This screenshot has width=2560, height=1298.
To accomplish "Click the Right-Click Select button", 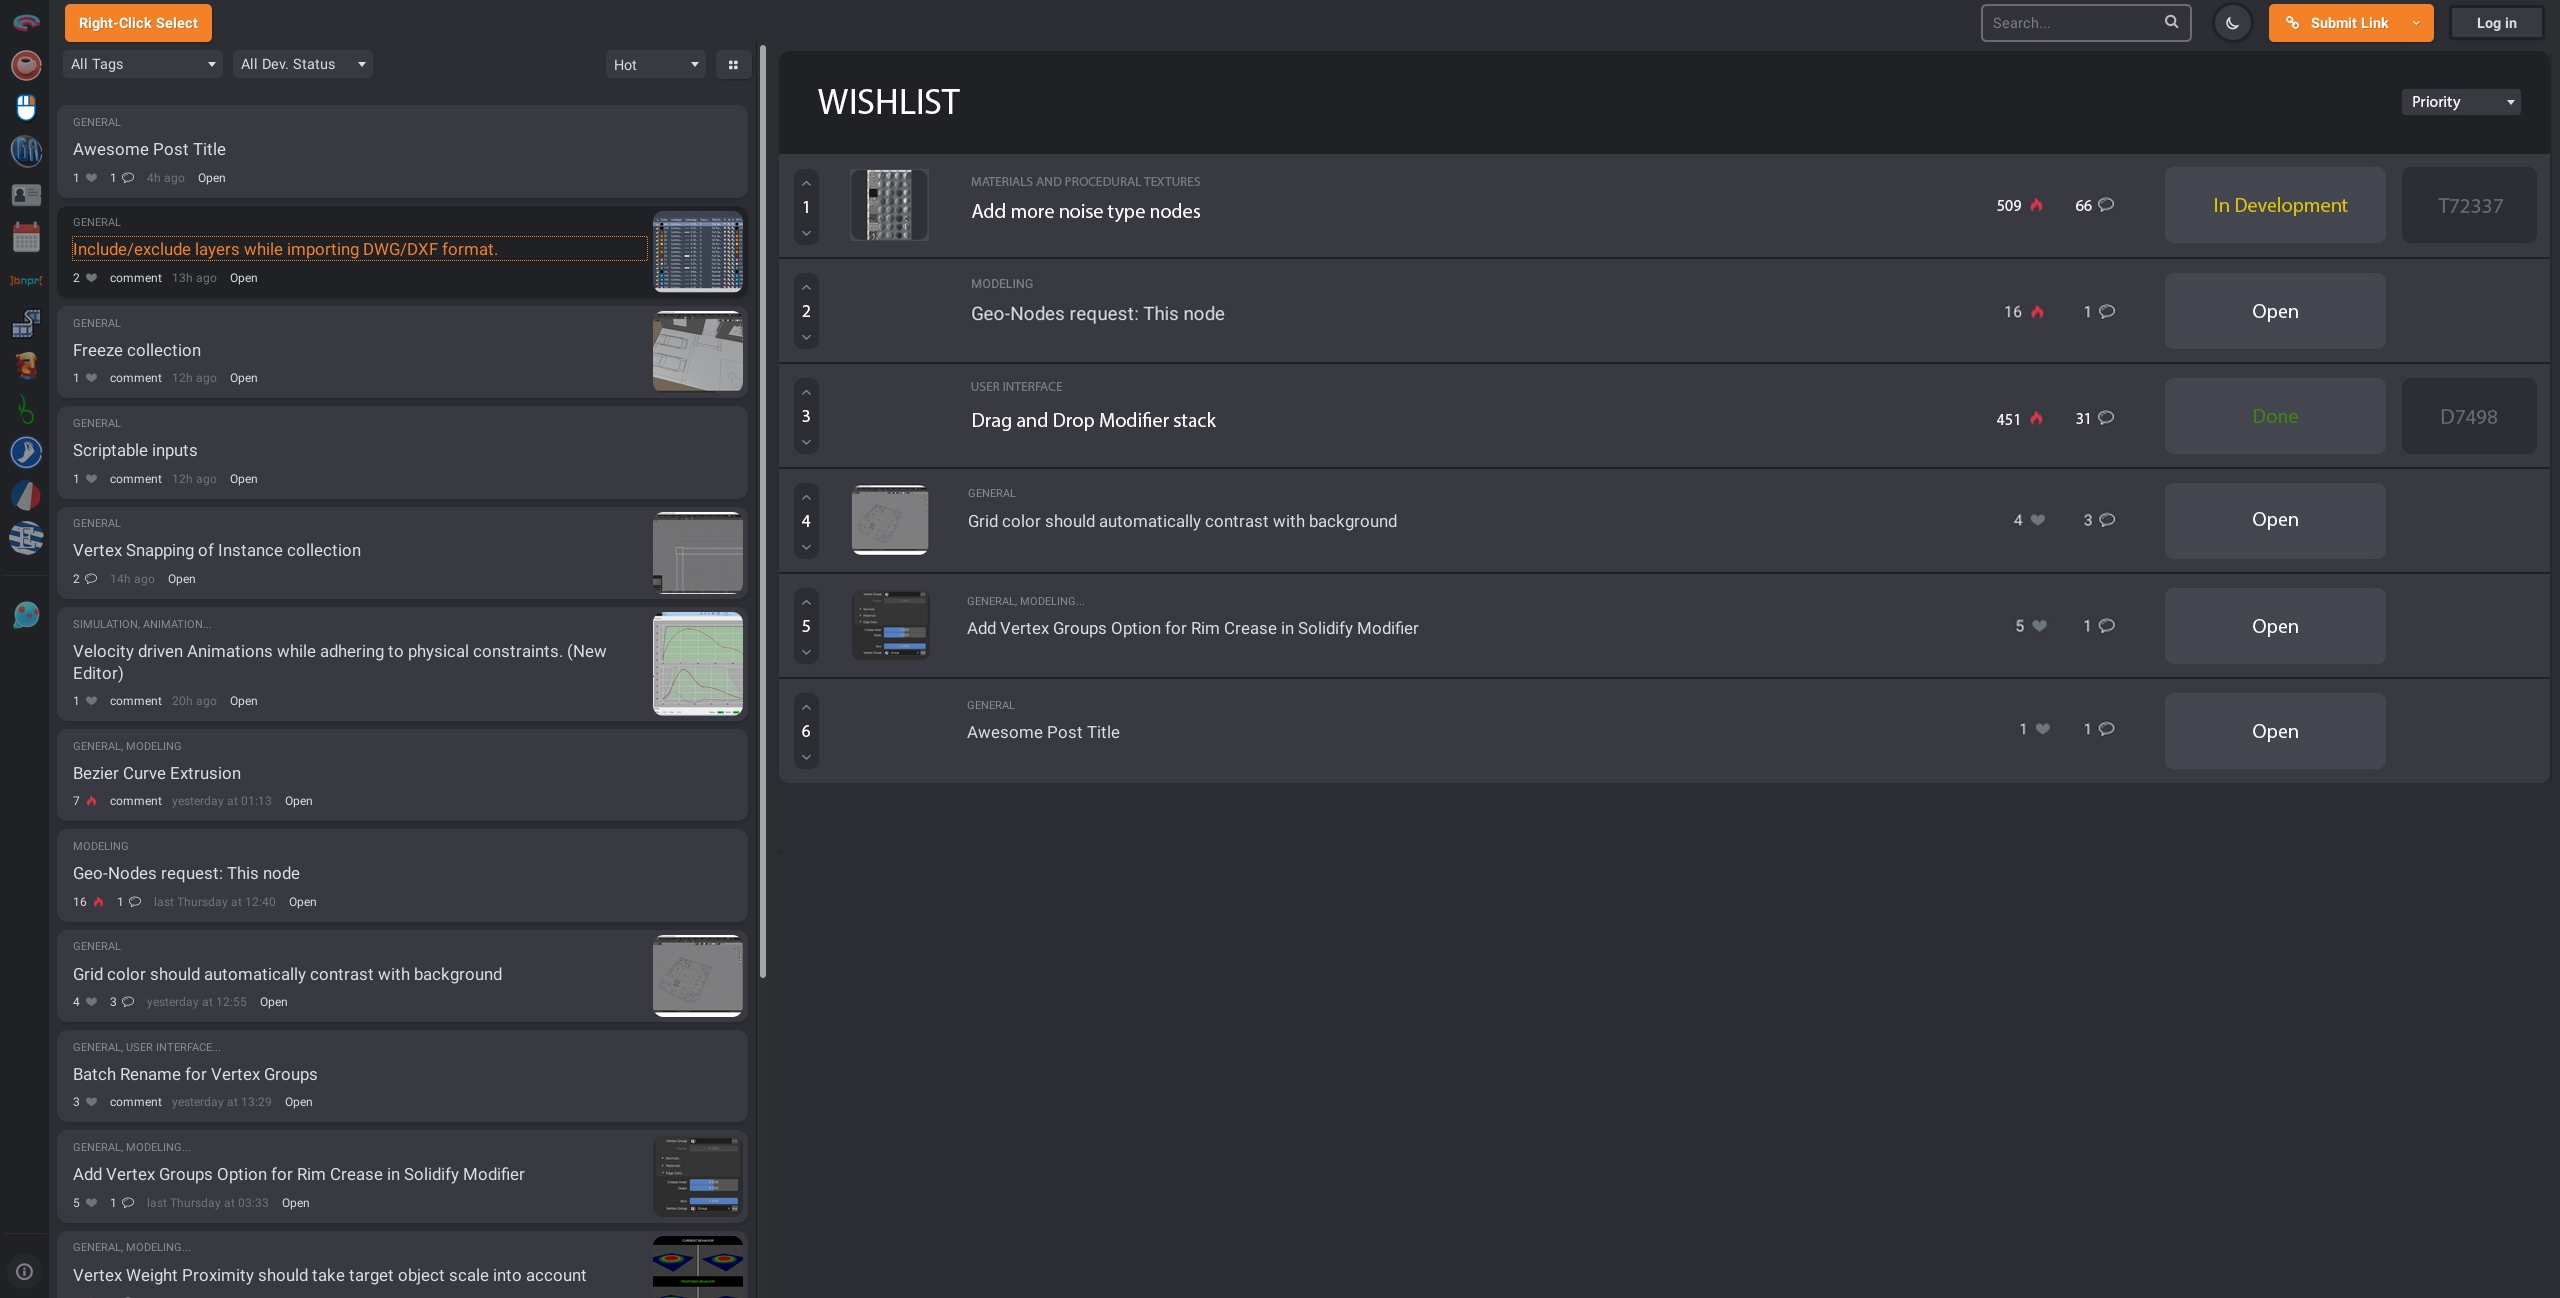I will (x=138, y=23).
